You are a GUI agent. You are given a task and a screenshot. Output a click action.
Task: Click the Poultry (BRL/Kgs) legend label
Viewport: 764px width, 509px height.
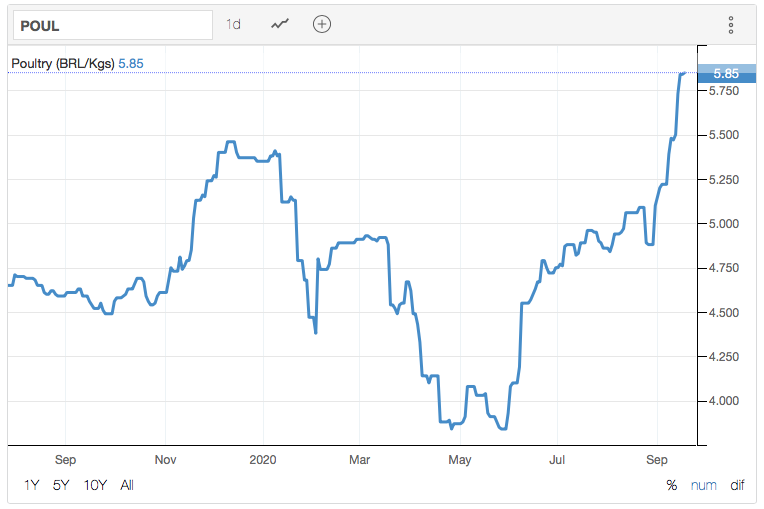tap(63, 63)
